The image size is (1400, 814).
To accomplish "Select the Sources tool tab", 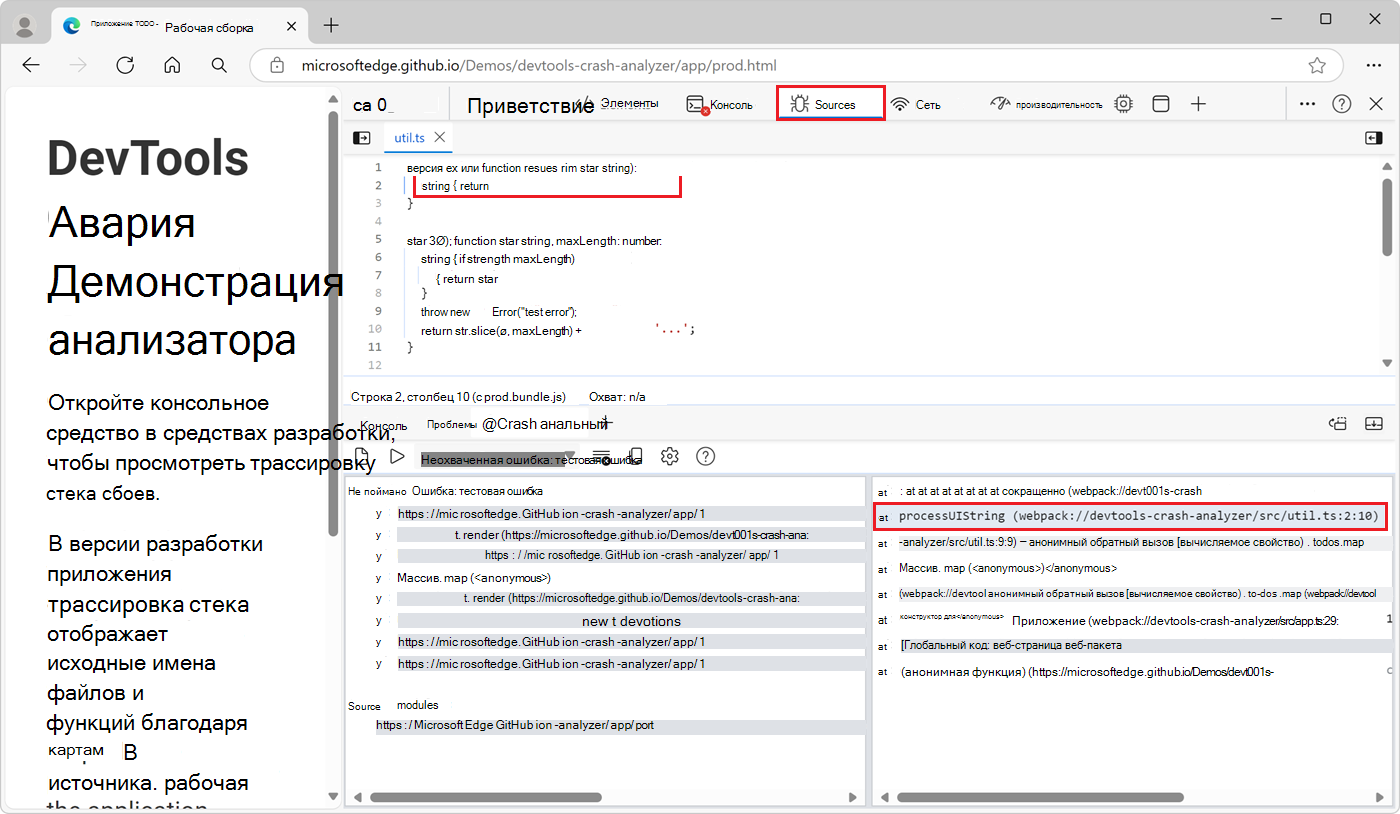I will coord(830,104).
